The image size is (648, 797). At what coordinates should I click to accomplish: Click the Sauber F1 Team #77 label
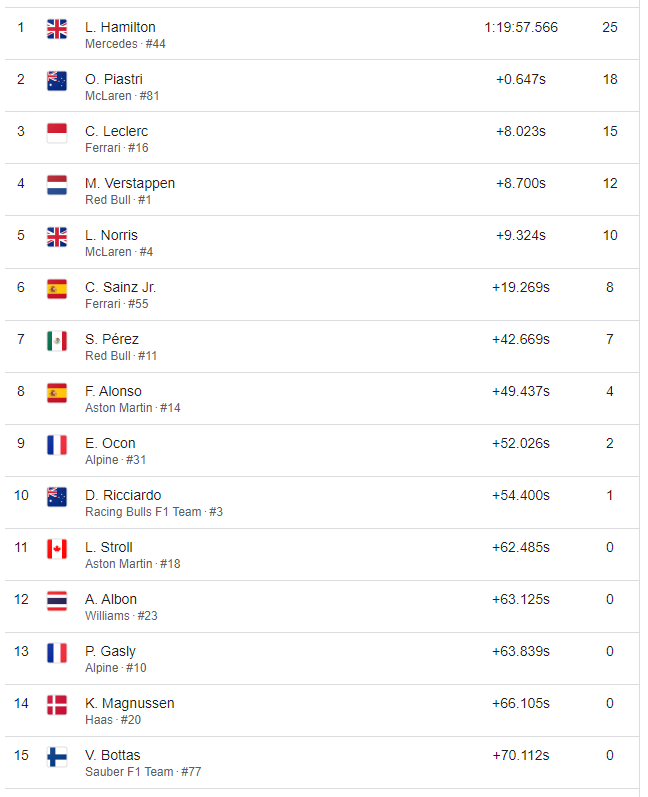tap(143, 772)
